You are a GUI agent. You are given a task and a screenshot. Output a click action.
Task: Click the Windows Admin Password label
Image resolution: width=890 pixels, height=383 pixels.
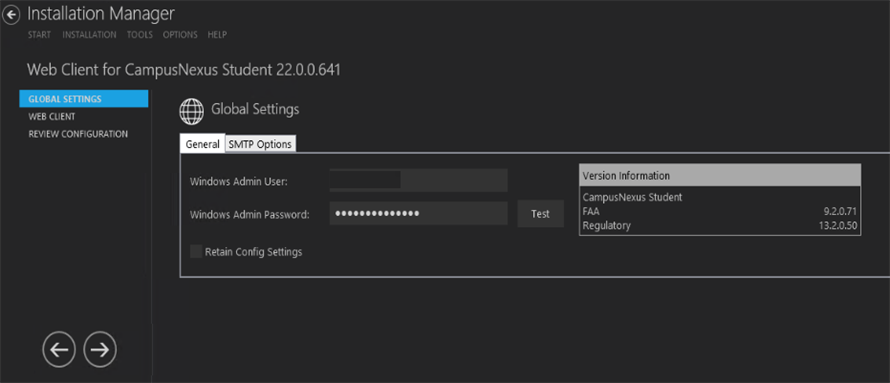coord(250,214)
